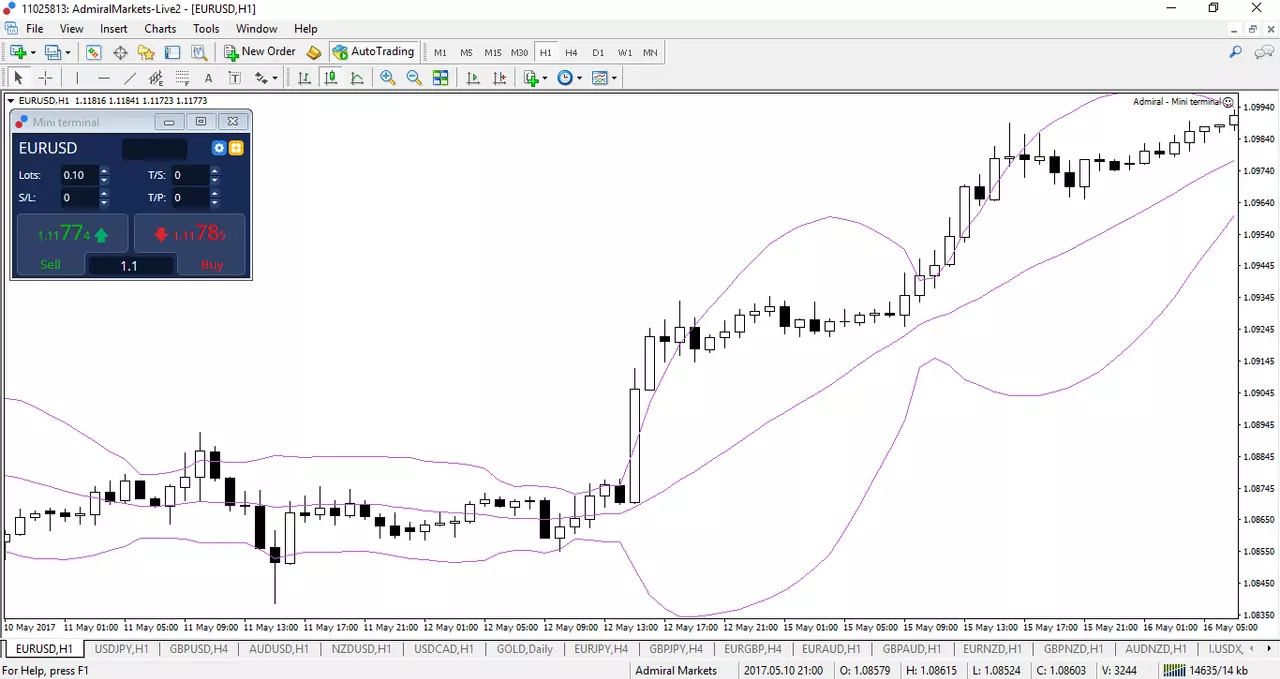Select the cursor arrow tool
1280x679 pixels.
(18, 78)
